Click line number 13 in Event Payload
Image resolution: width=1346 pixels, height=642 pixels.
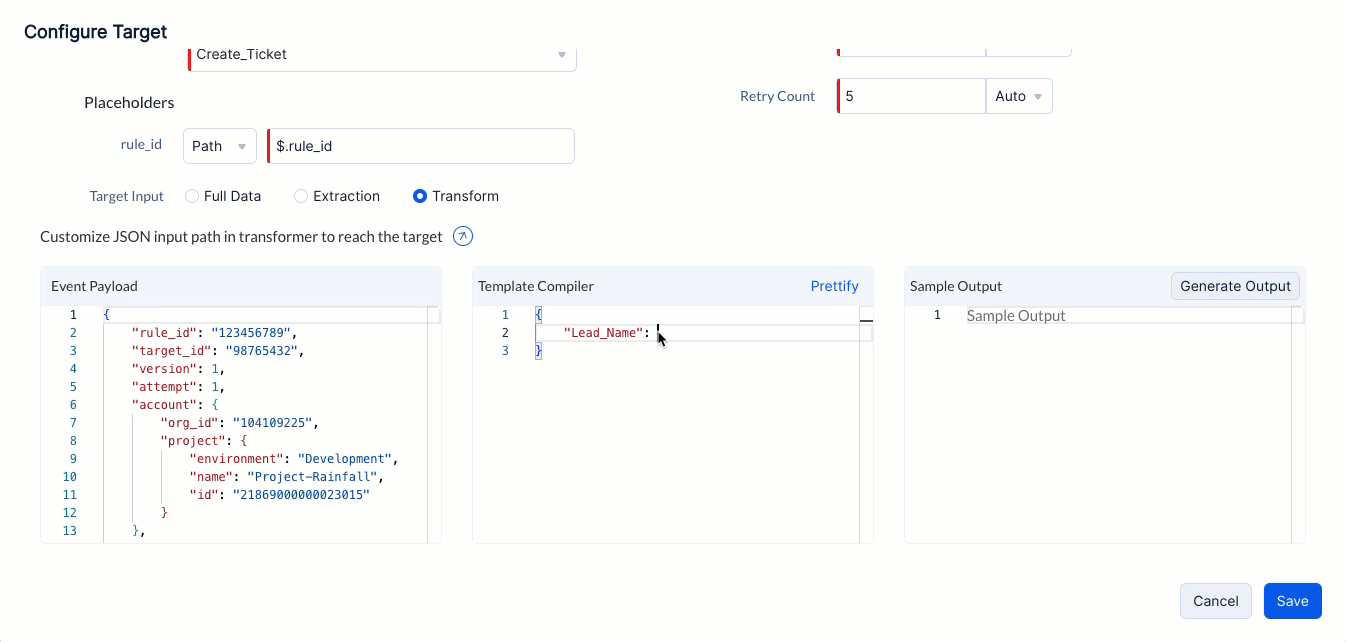click(69, 531)
